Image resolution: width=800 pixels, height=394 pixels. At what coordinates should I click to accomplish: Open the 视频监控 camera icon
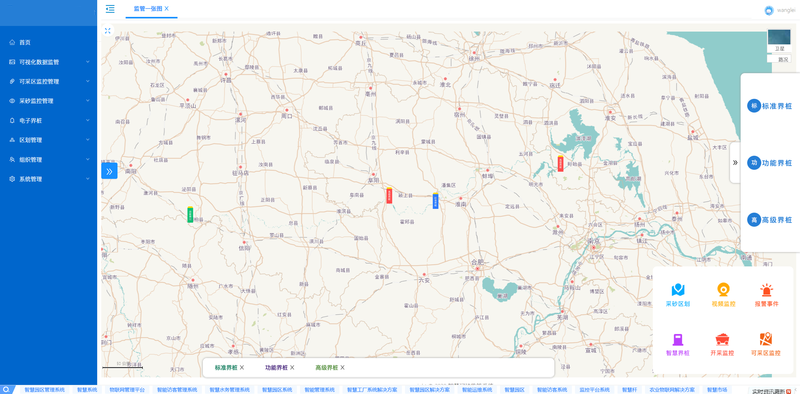(x=723, y=290)
